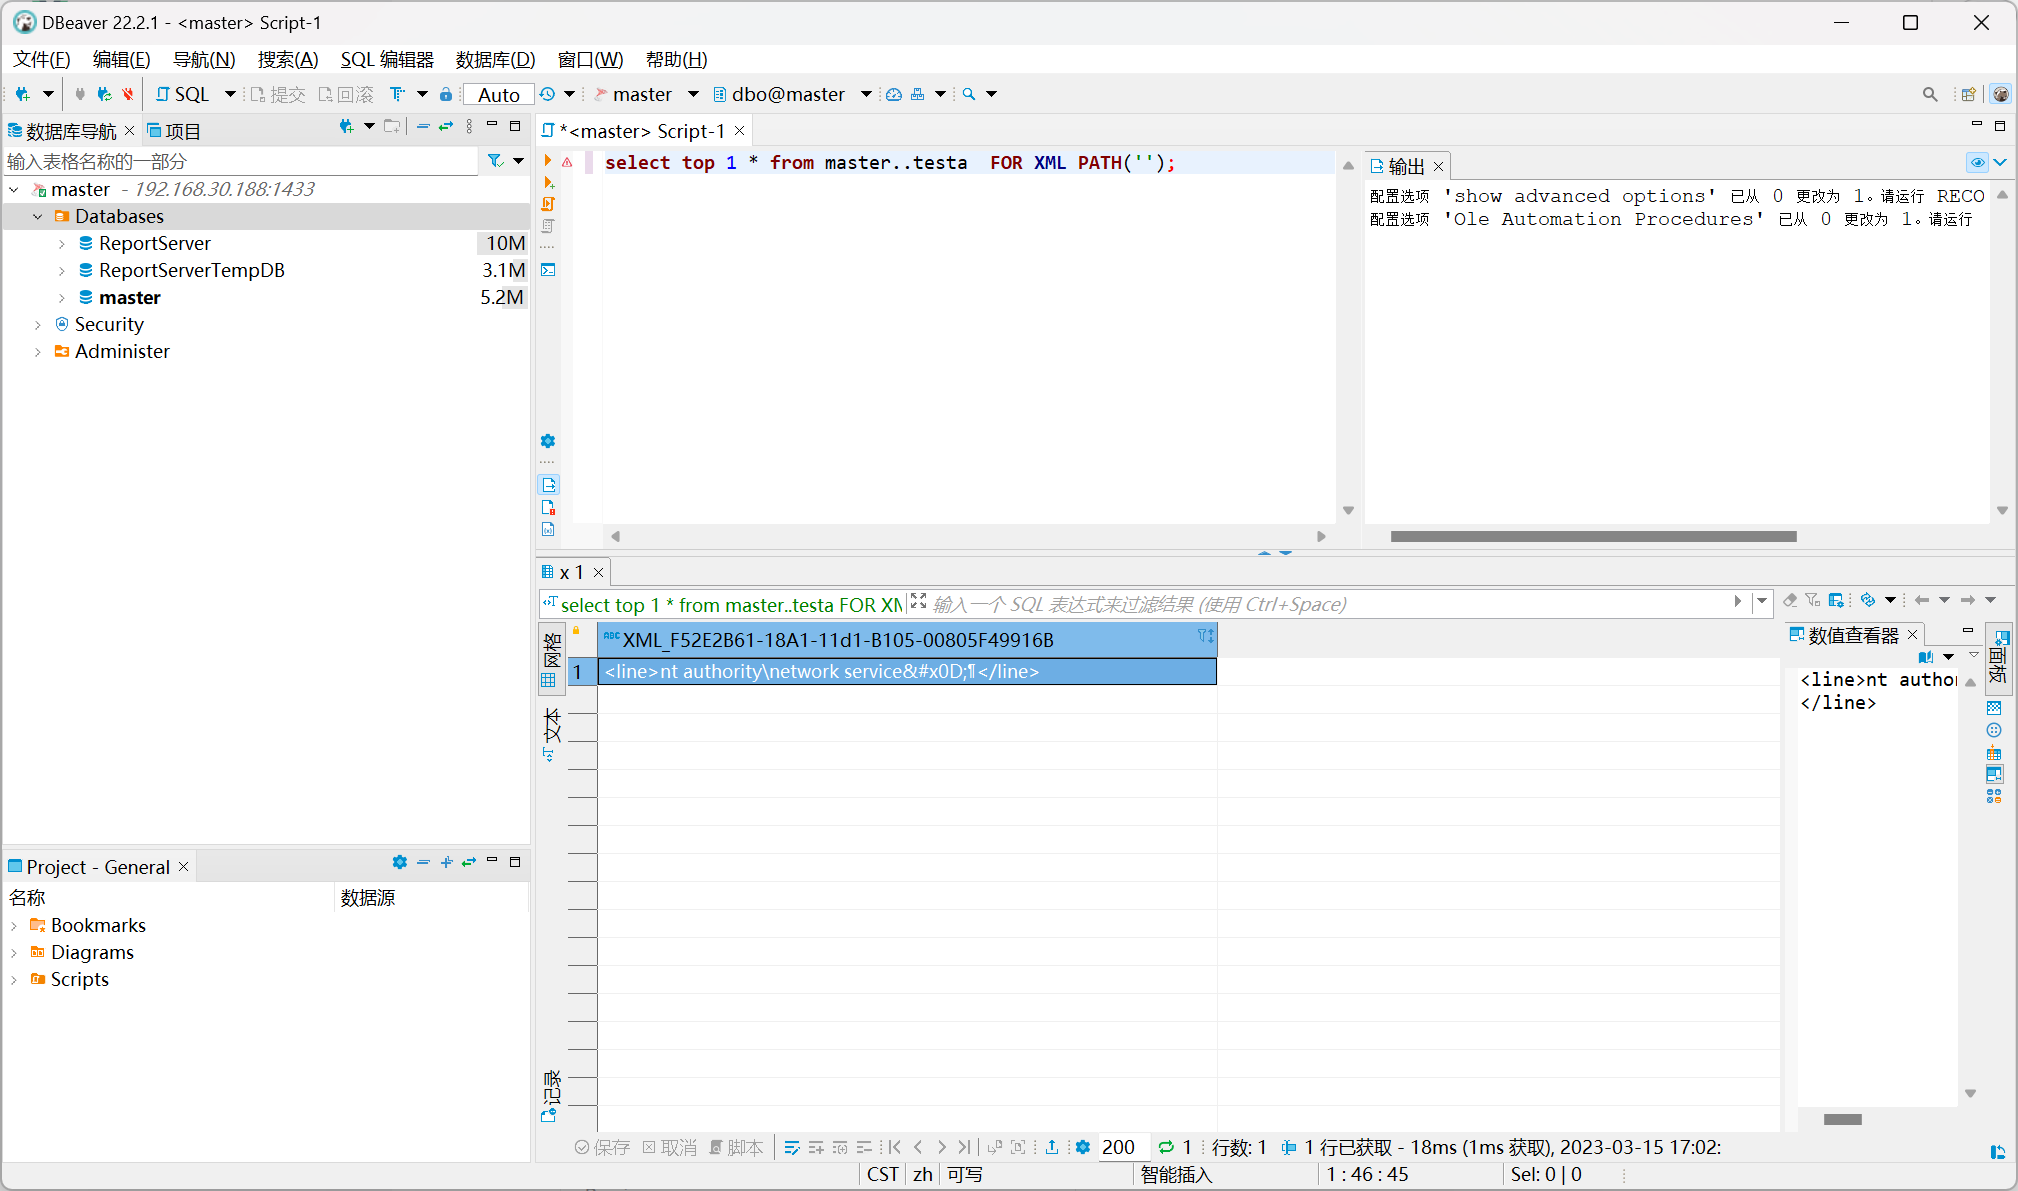Toggle the output panel icon in the editor gutter

(x=548, y=485)
